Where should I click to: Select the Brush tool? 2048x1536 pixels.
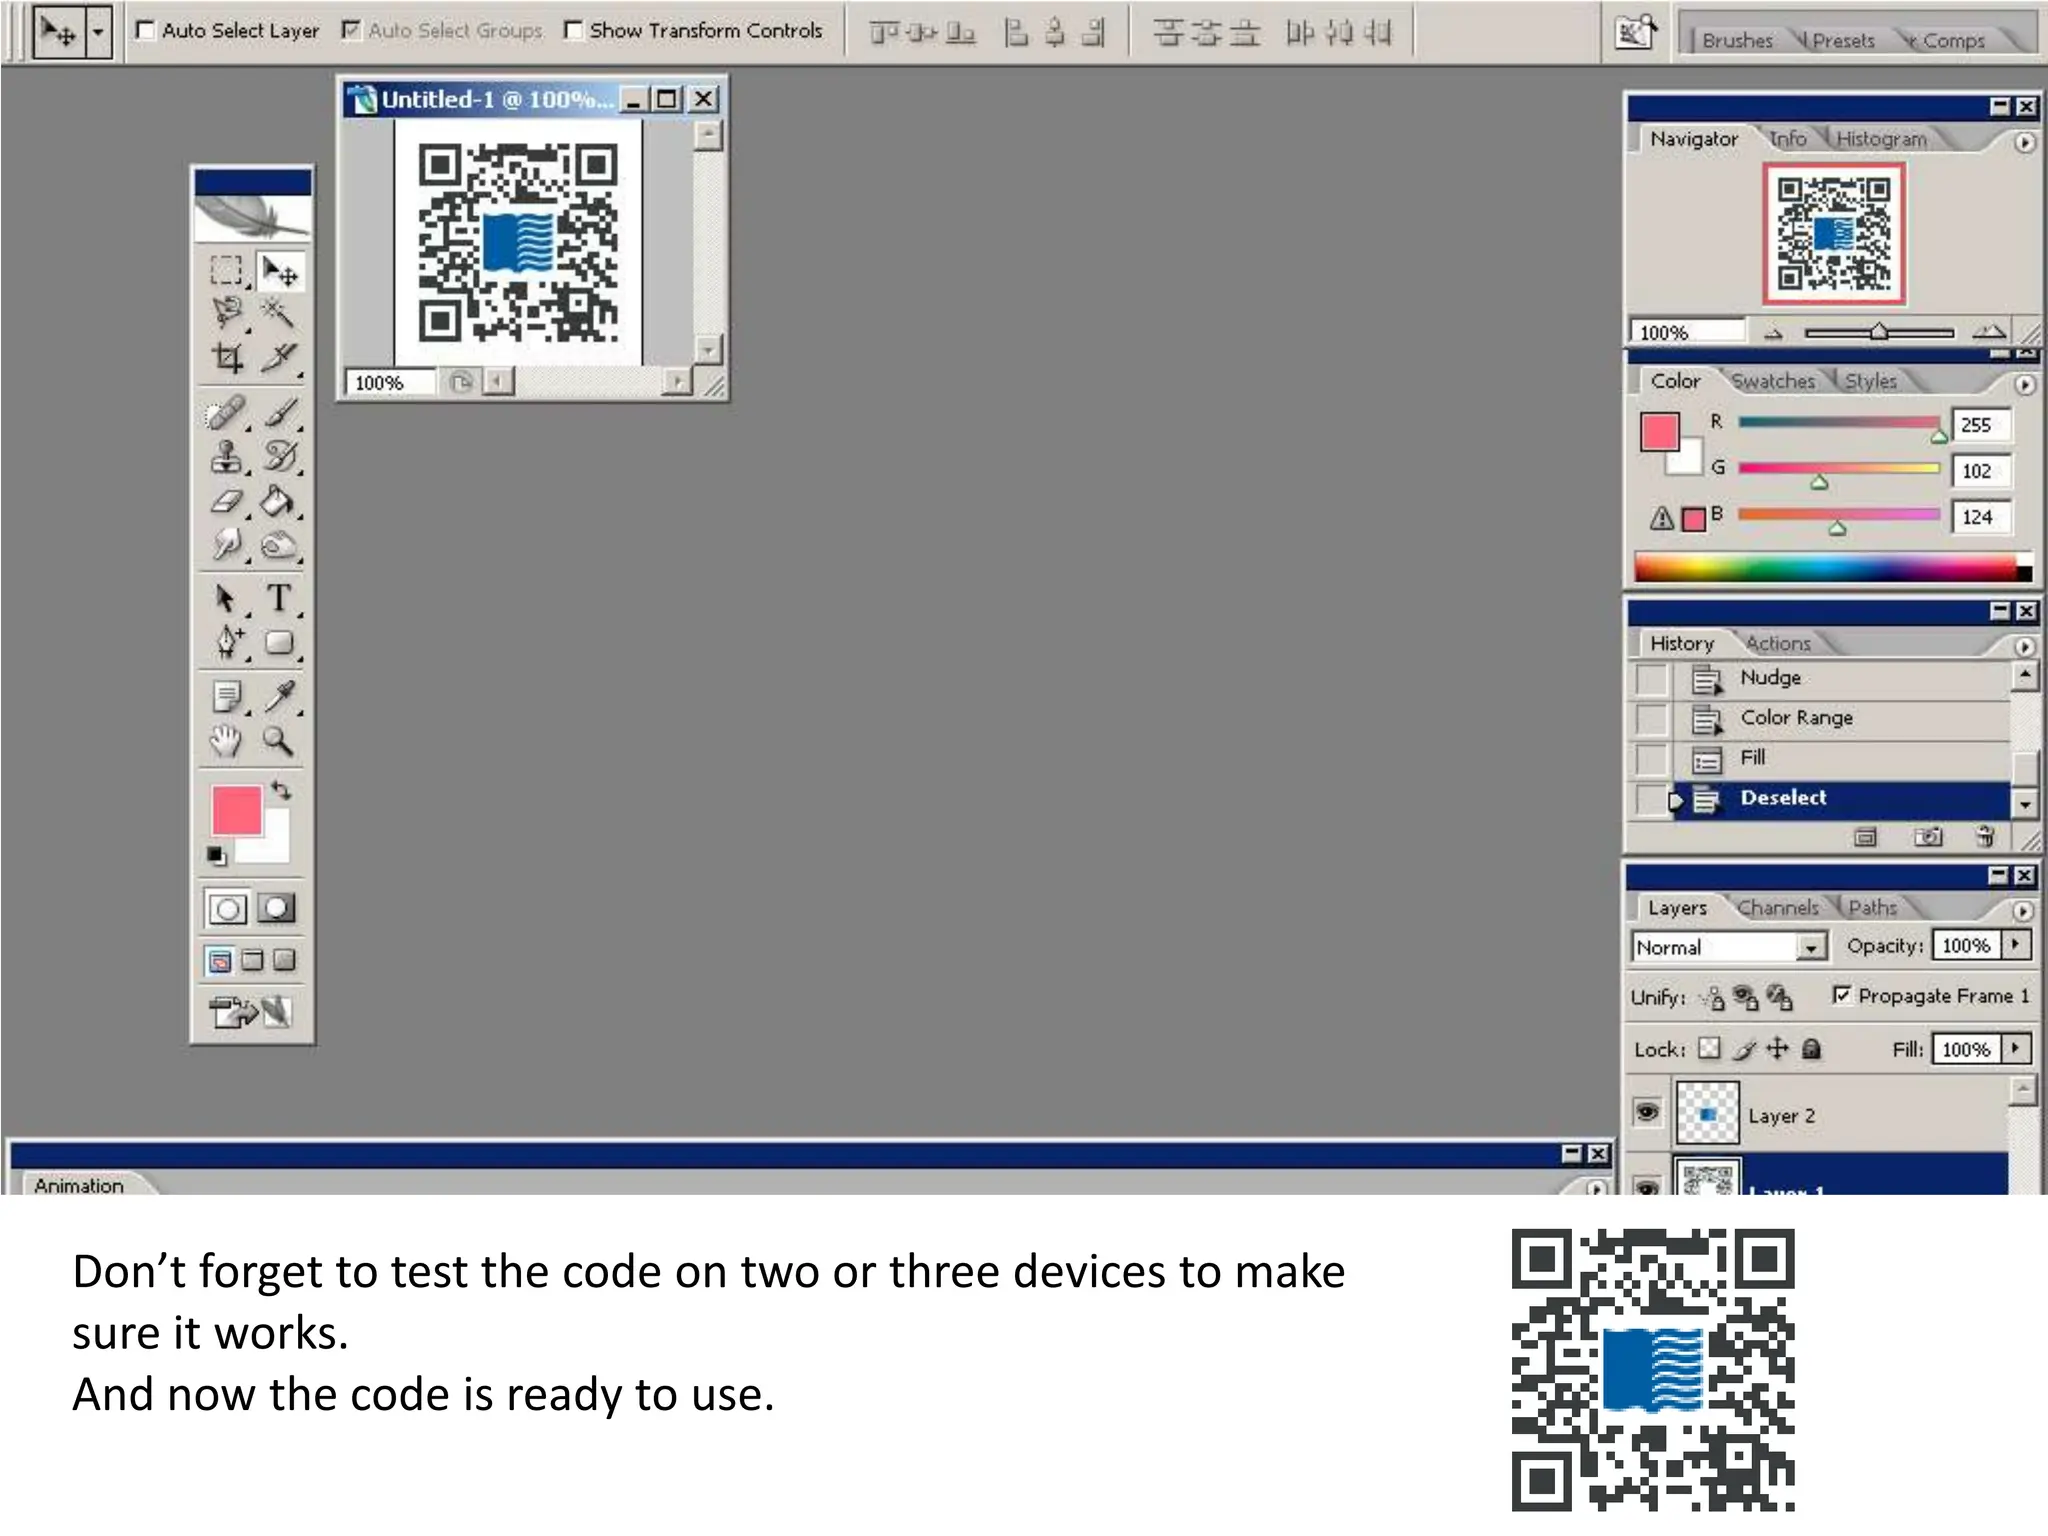(x=280, y=412)
